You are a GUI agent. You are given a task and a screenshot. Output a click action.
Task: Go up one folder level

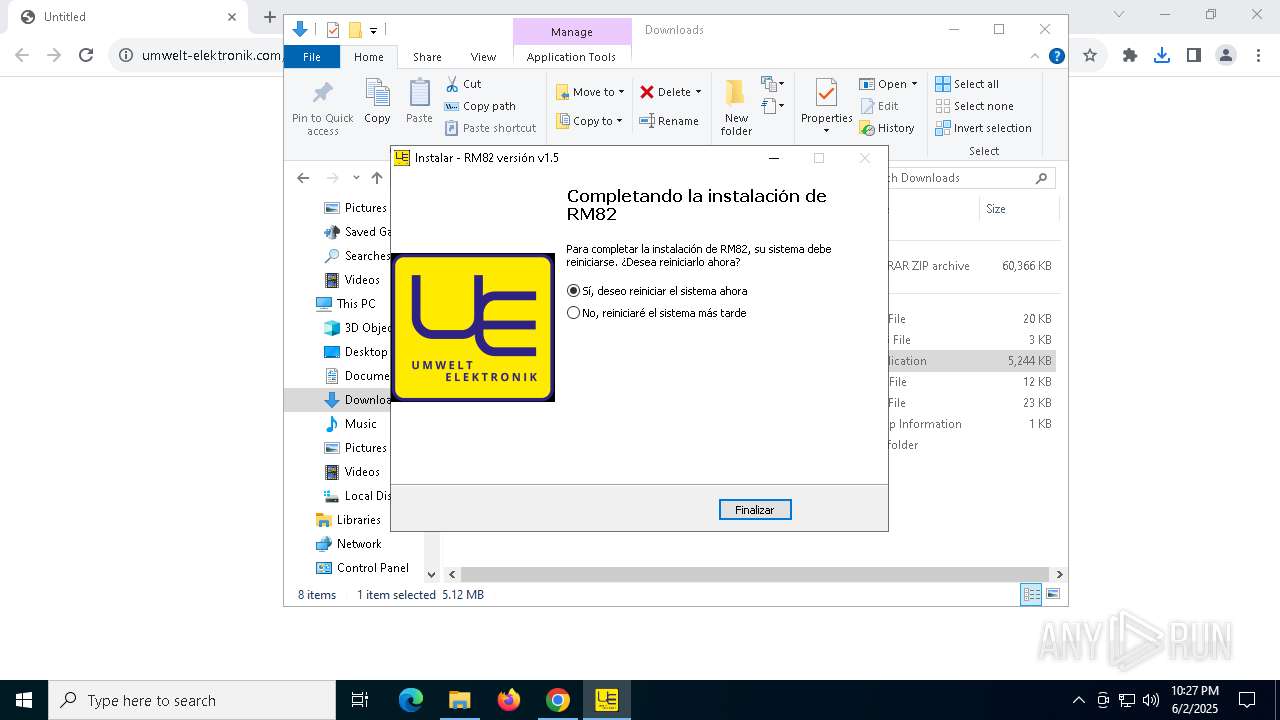coord(376,178)
